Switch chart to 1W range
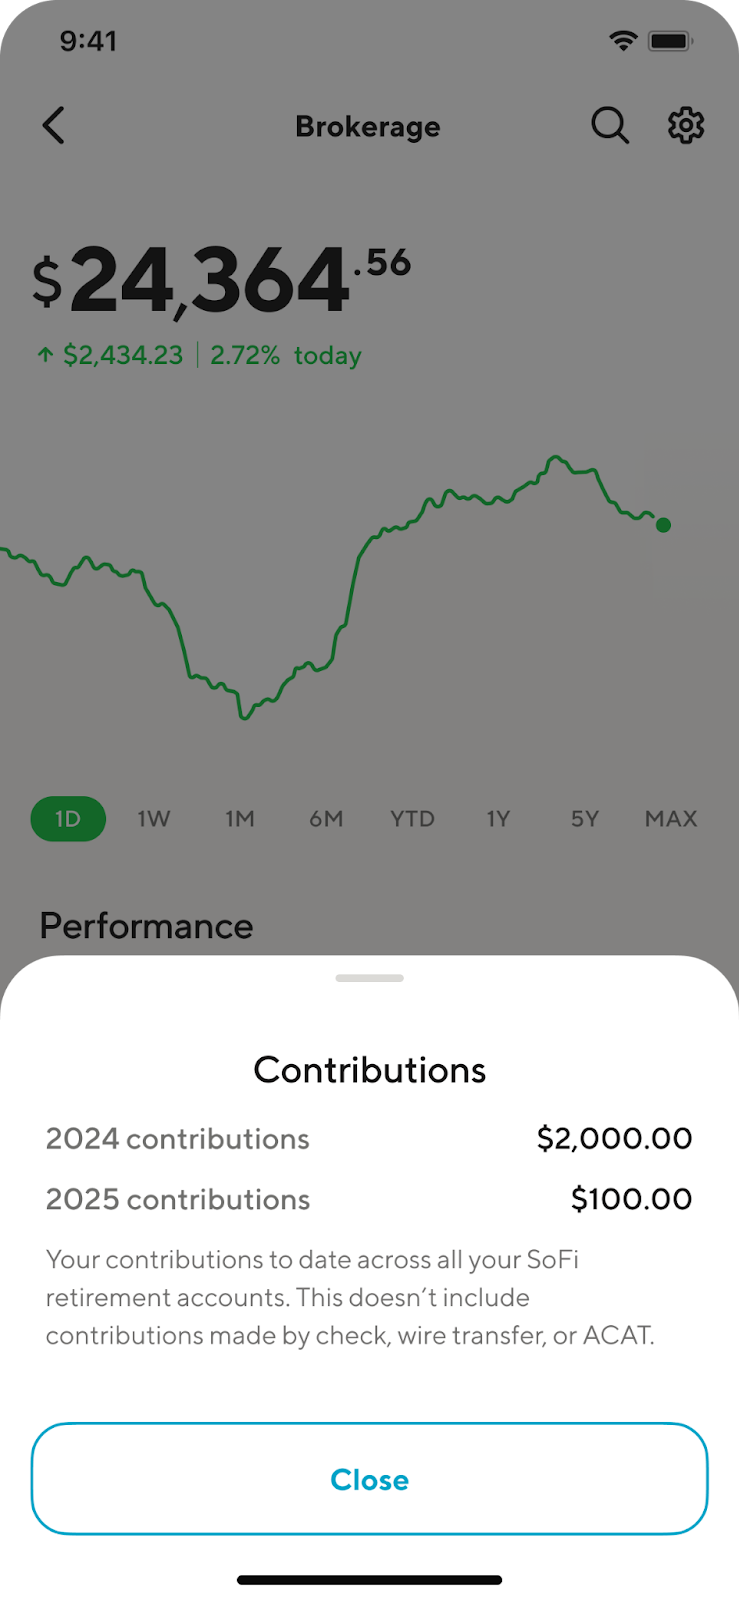The width and height of the screenshot is (739, 1600). (154, 819)
